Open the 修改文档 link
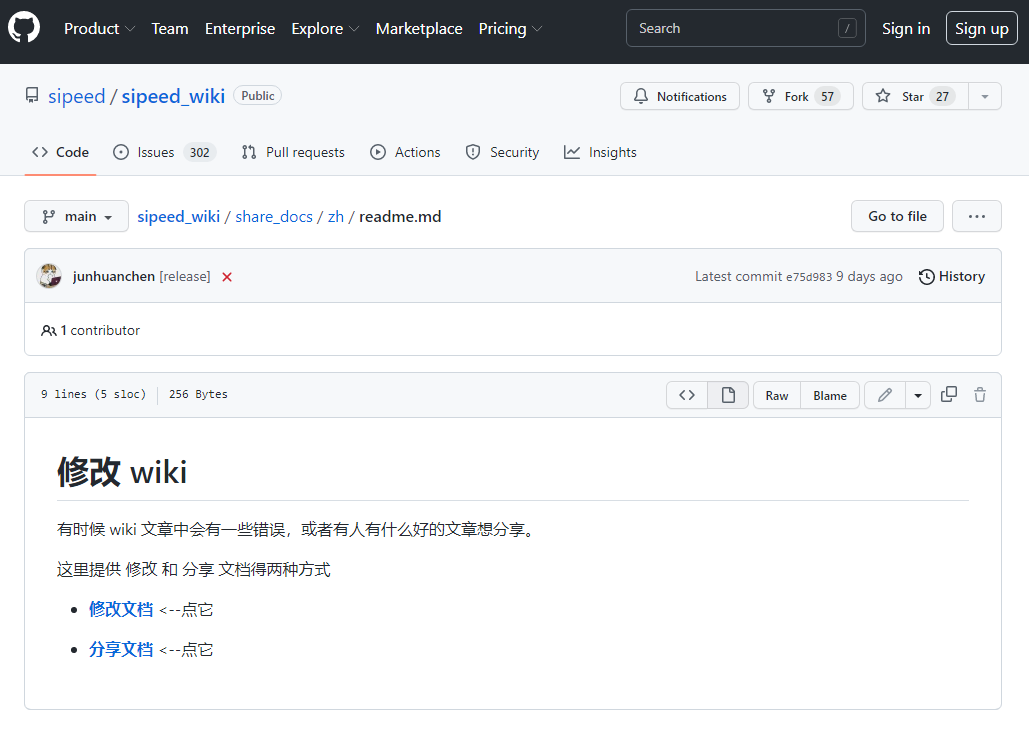Screen dimensions: 1029x730 [x=121, y=609]
